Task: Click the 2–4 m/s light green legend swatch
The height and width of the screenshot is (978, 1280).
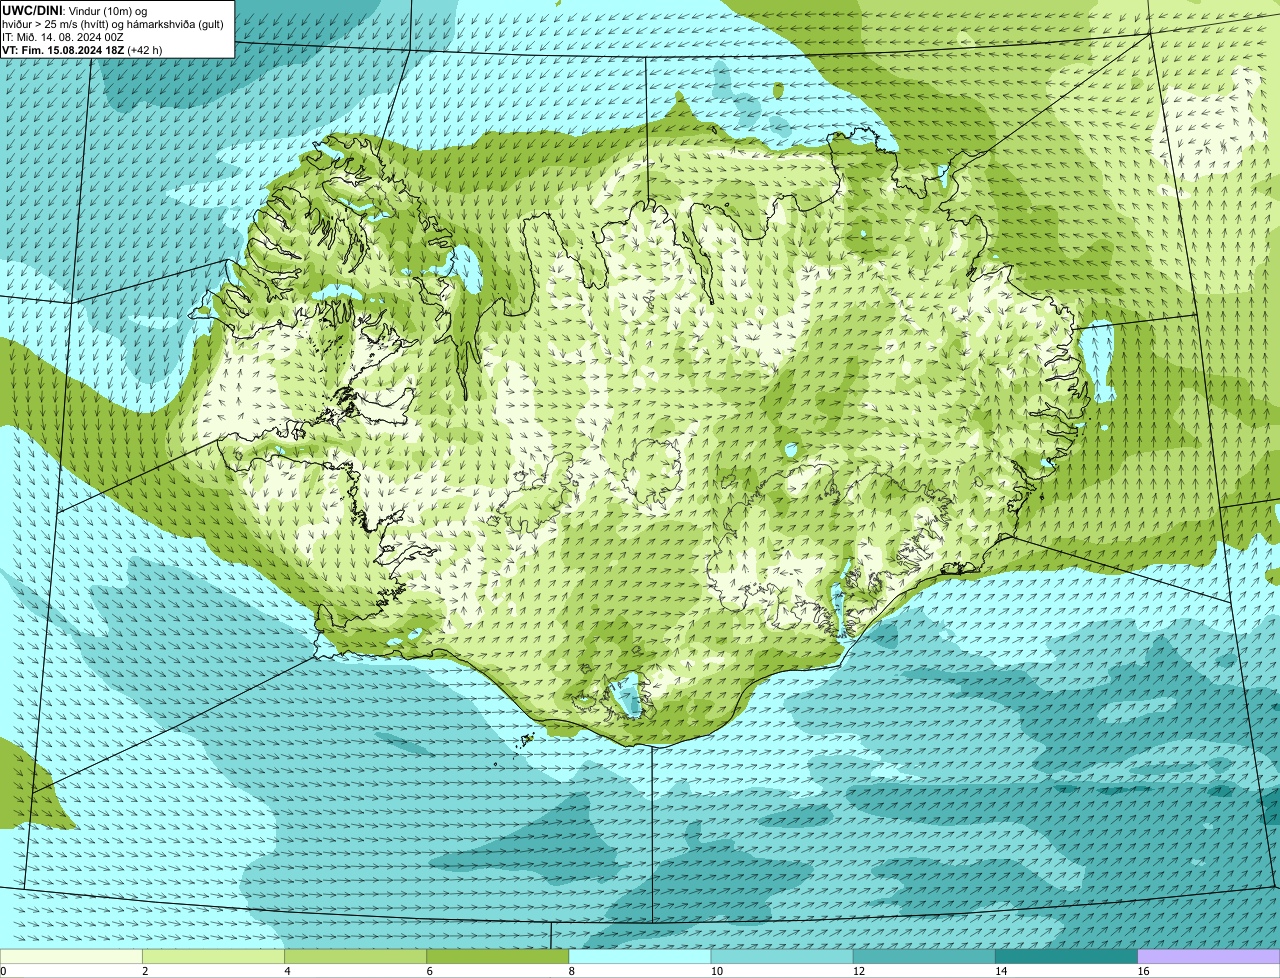Action: [213, 956]
